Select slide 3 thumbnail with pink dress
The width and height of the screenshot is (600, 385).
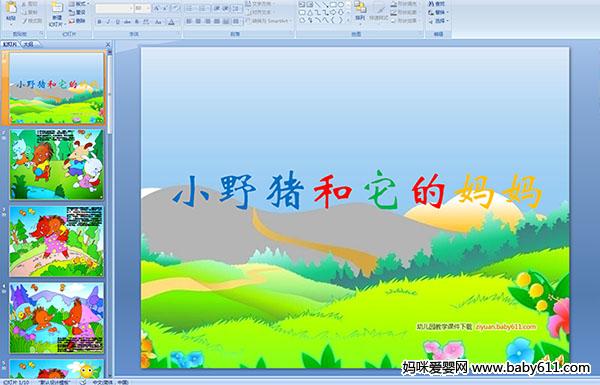[x=57, y=241]
